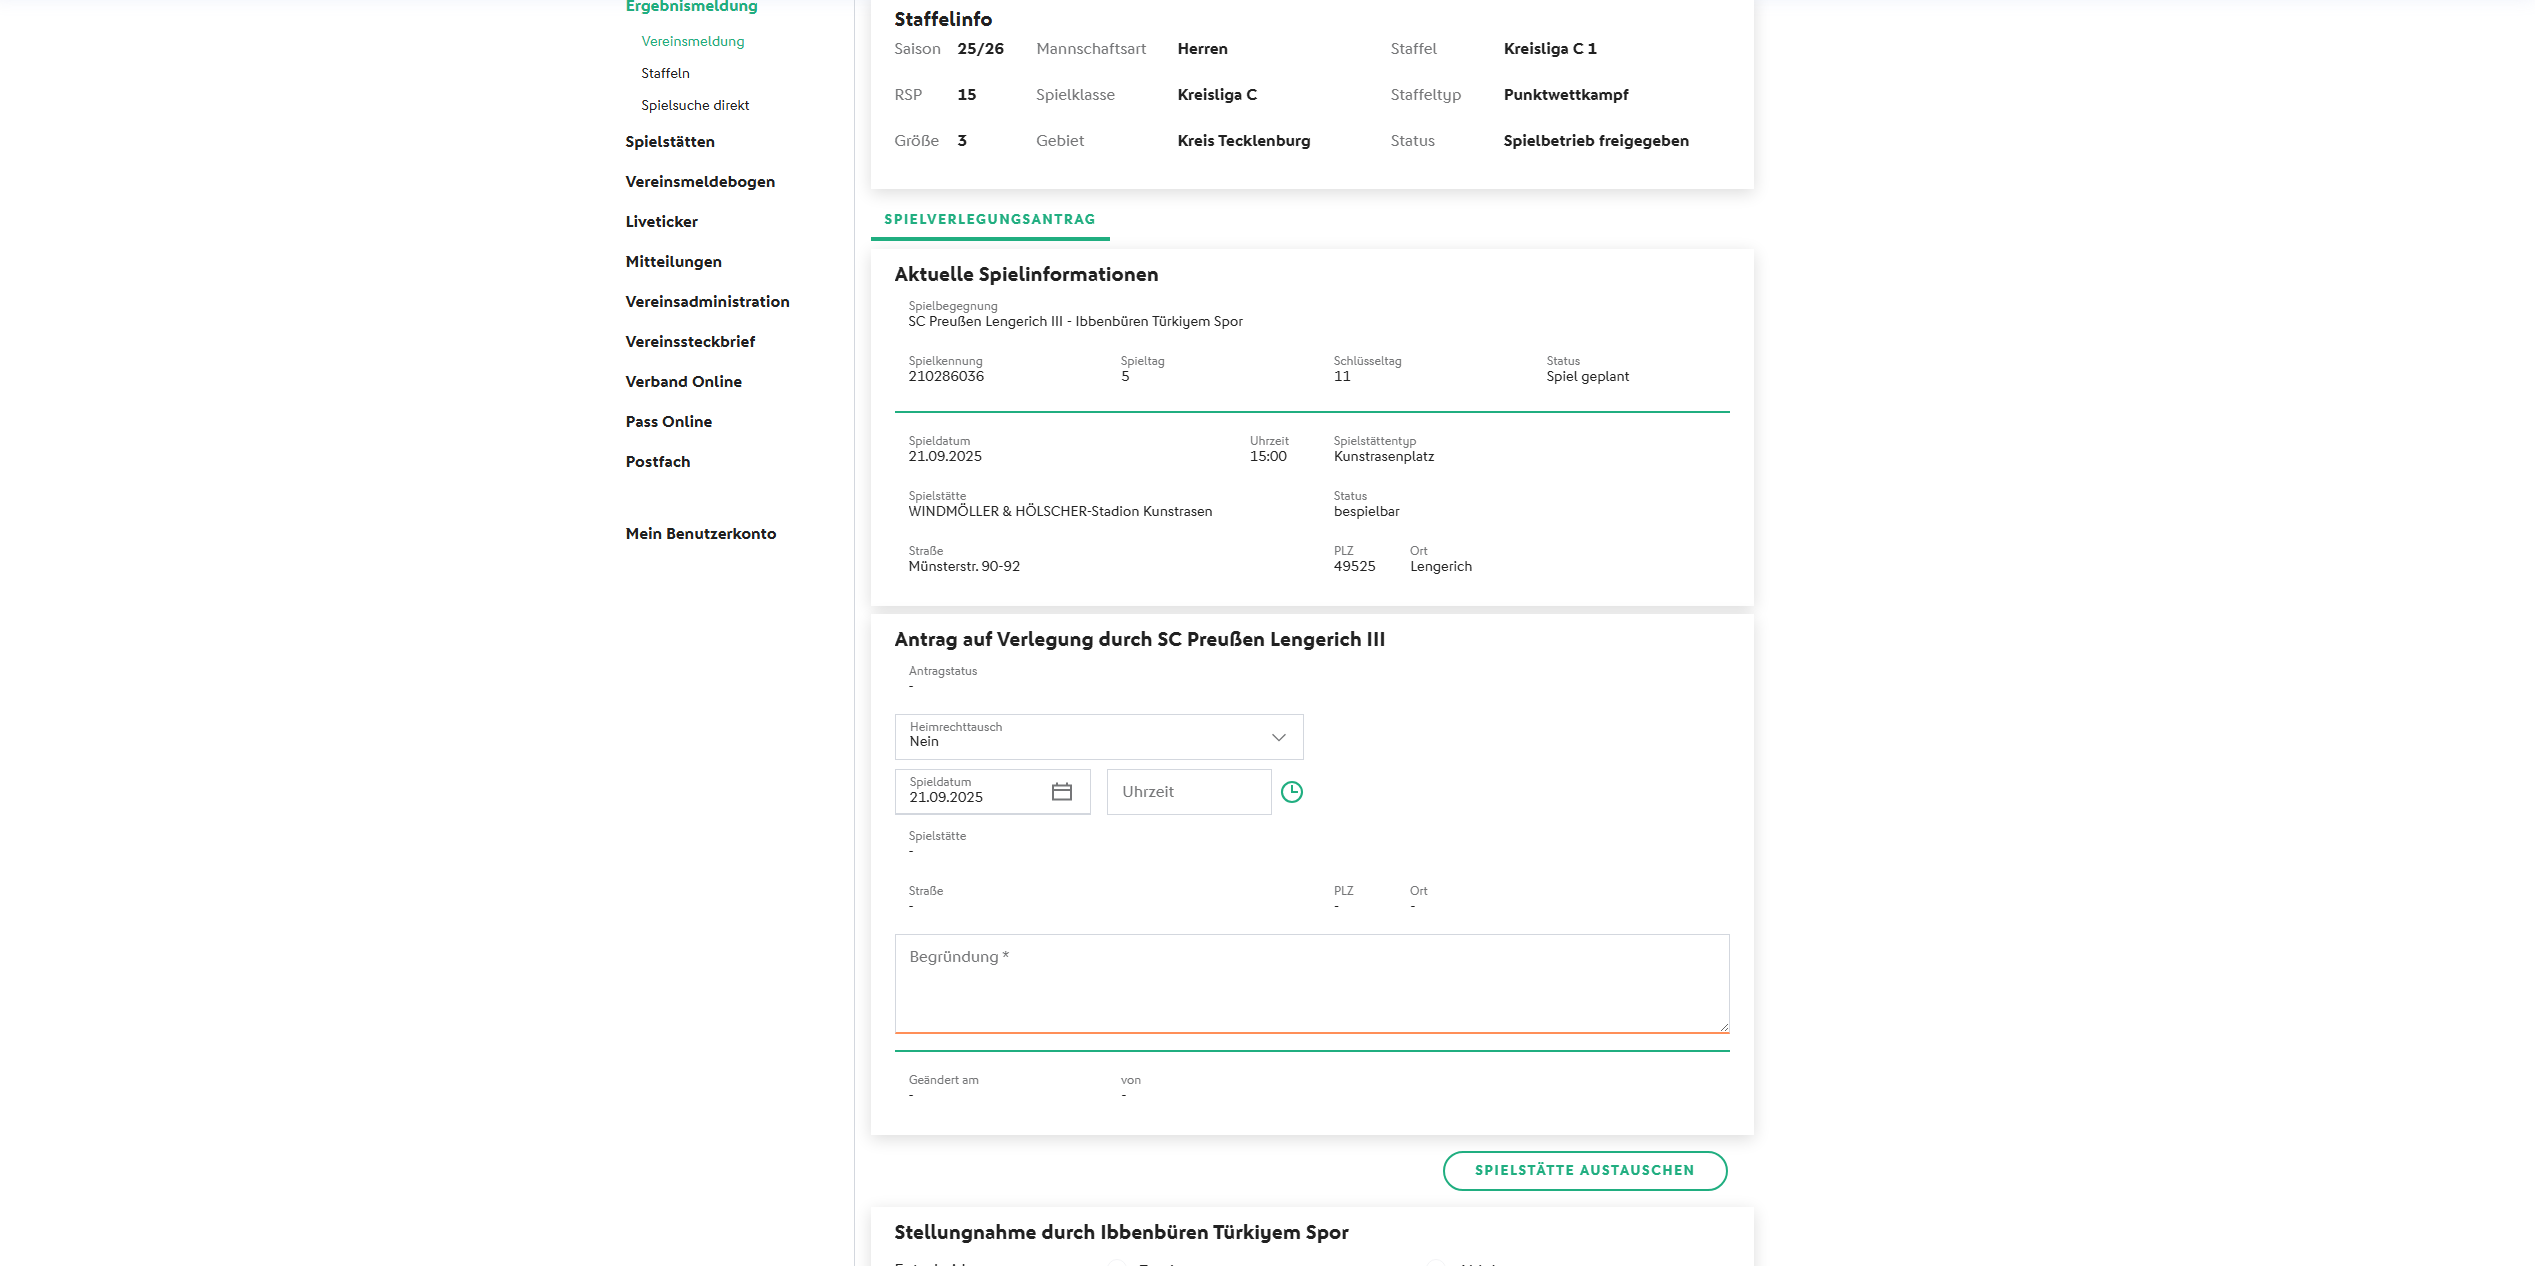The width and height of the screenshot is (2535, 1266).
Task: Select the Spielverlegungsantrag tab
Action: [989, 220]
